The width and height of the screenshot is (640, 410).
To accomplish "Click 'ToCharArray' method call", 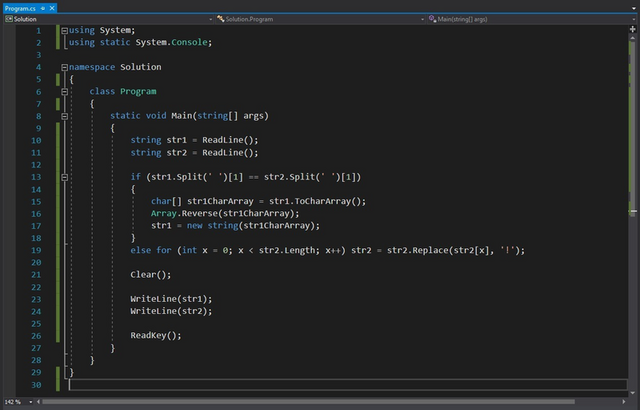I will (322, 202).
